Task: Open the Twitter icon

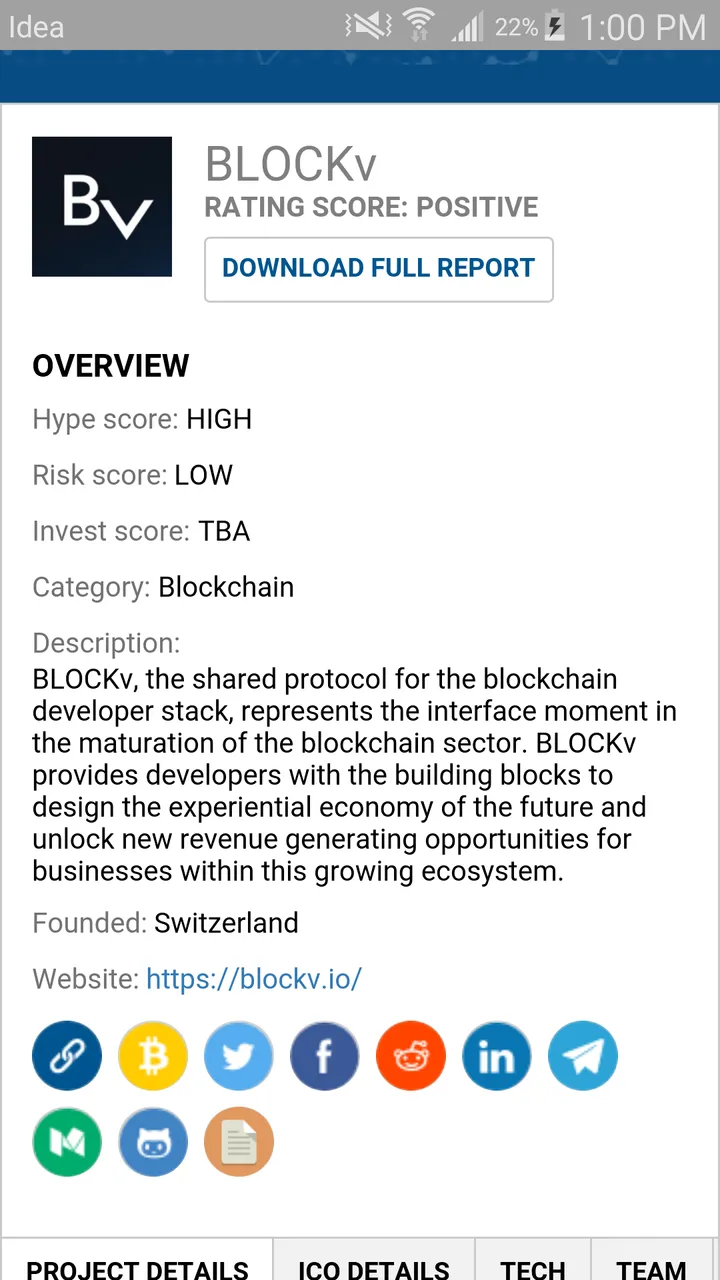Action: point(239,1055)
